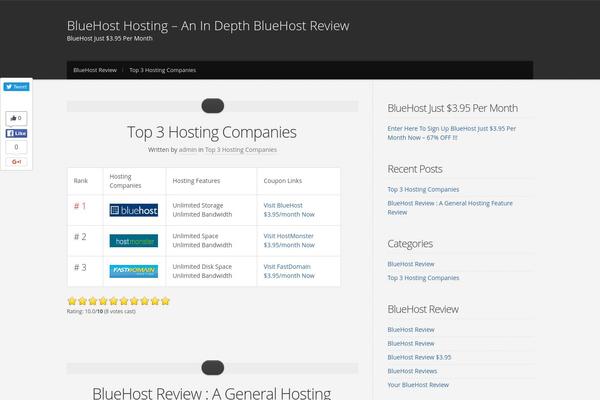Click the site title BlueHost Hosting header

pos(208,26)
